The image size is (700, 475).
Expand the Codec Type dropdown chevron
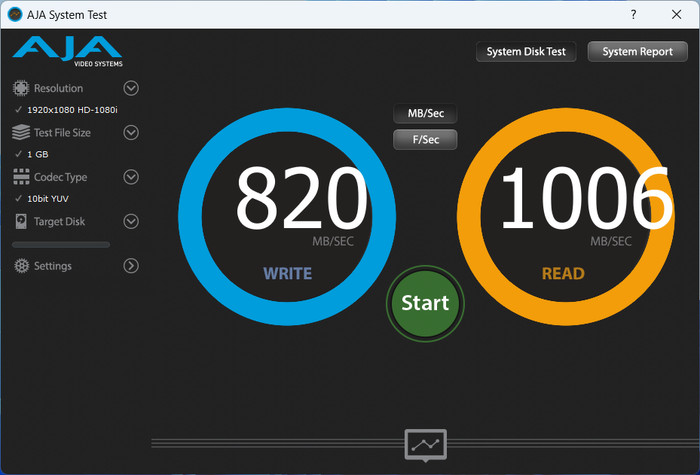pyautogui.click(x=130, y=177)
